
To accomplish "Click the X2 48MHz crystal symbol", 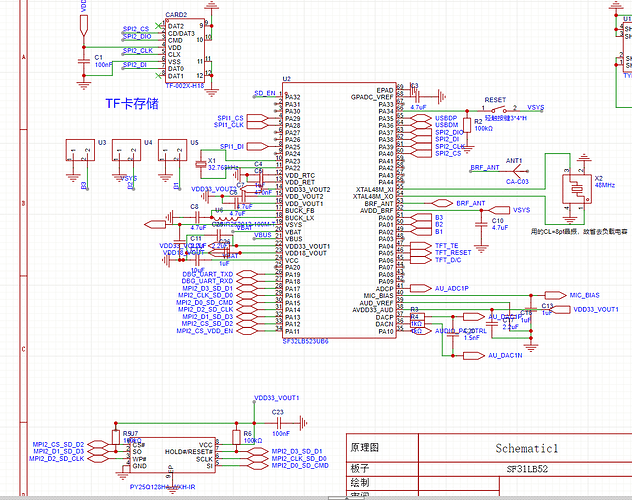I will (576, 191).
